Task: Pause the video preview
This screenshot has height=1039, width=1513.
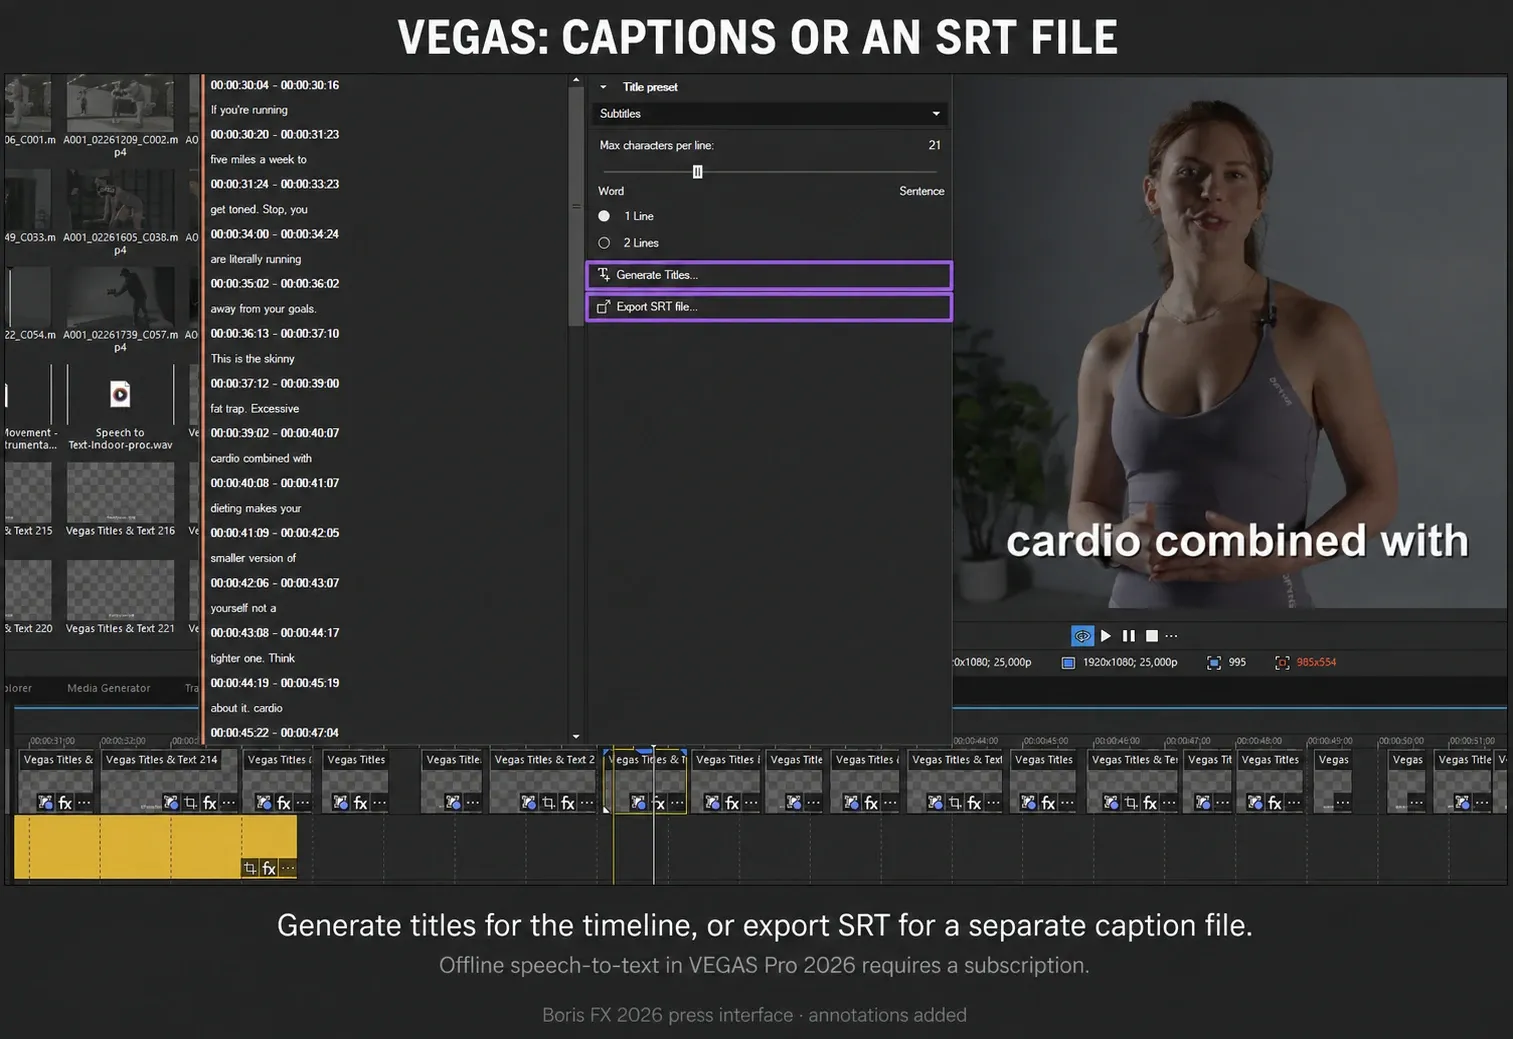Action: [x=1129, y=636]
